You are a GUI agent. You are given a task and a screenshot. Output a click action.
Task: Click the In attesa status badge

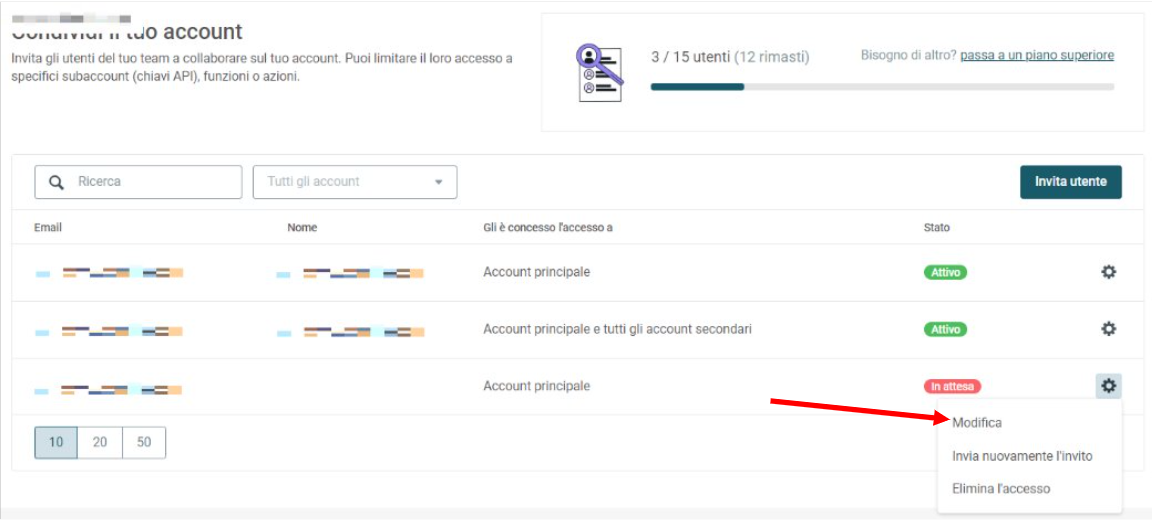952,386
